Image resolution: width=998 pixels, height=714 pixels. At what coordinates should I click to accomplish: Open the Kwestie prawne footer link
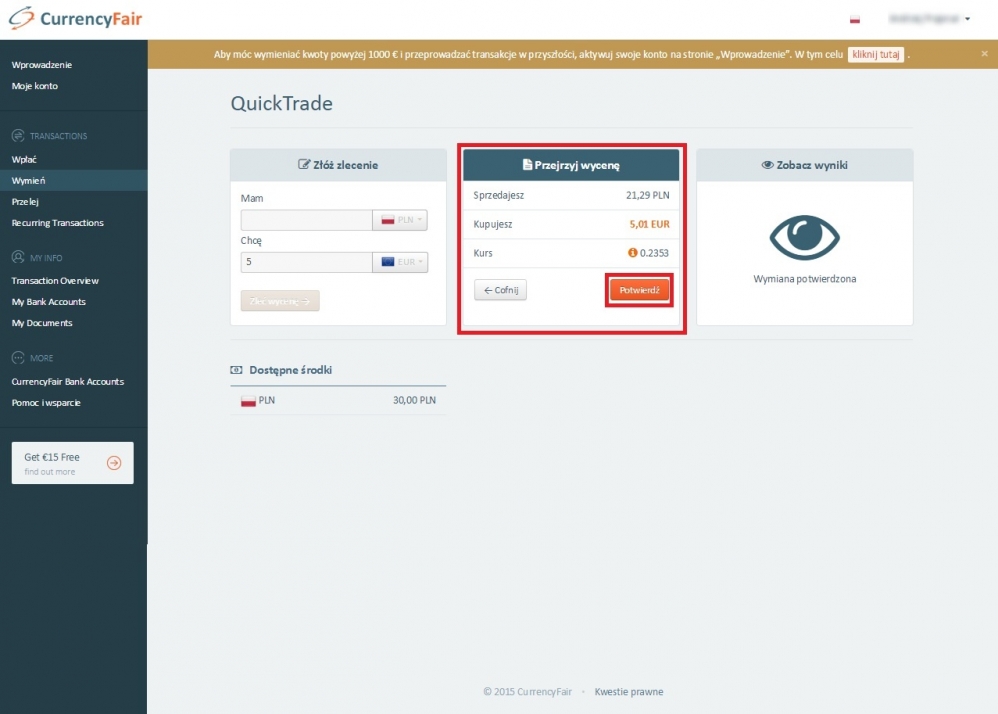click(628, 692)
